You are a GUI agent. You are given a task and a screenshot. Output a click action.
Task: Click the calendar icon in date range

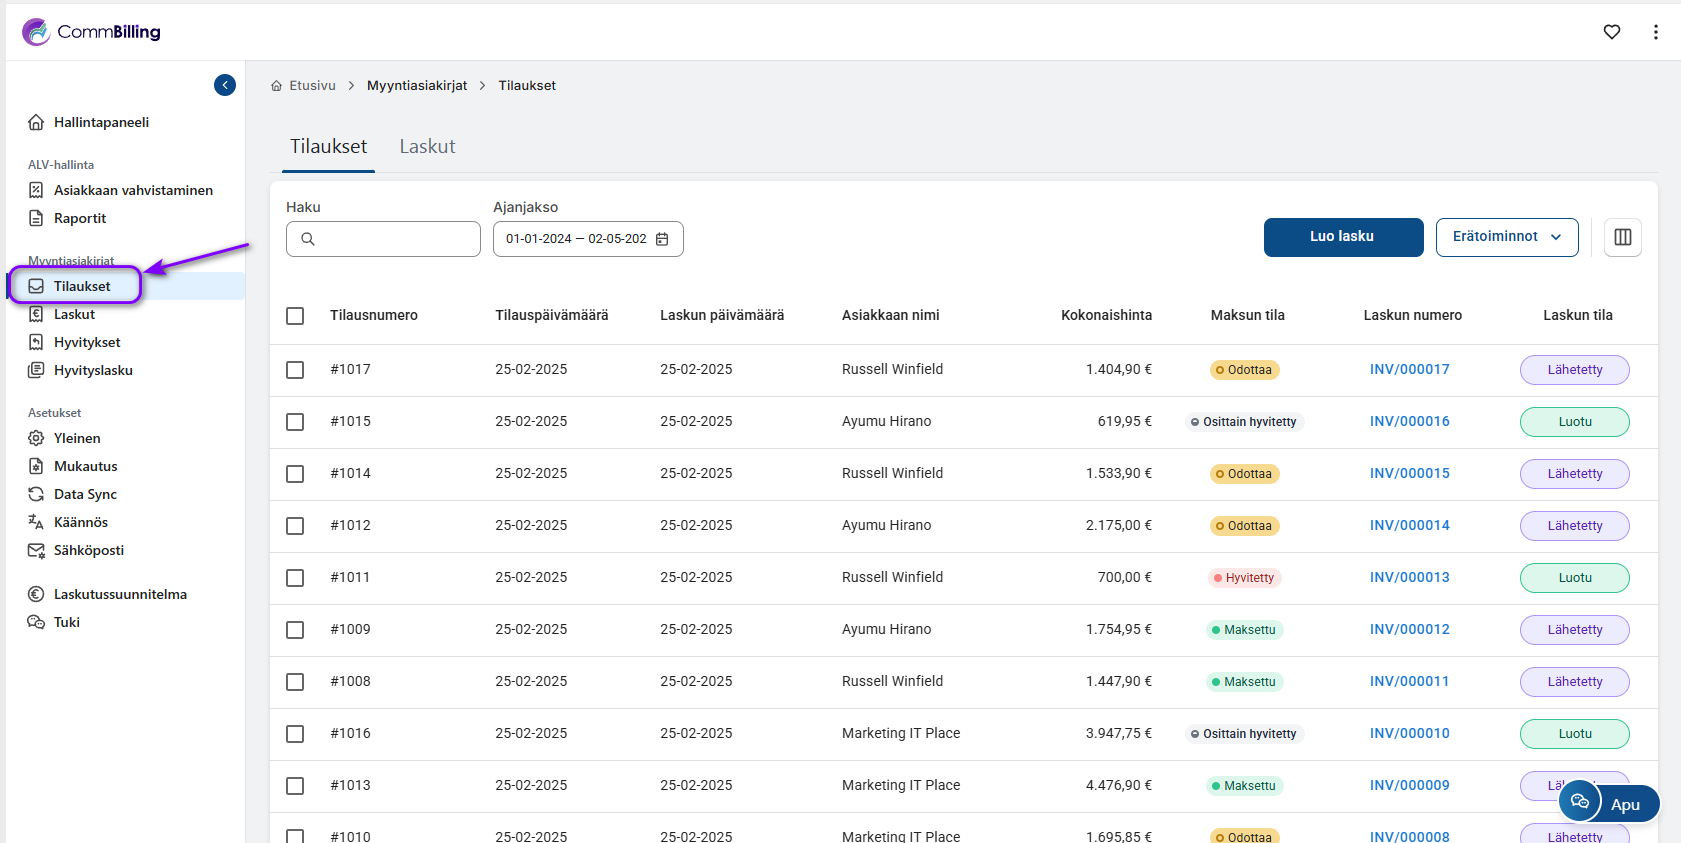tap(662, 239)
